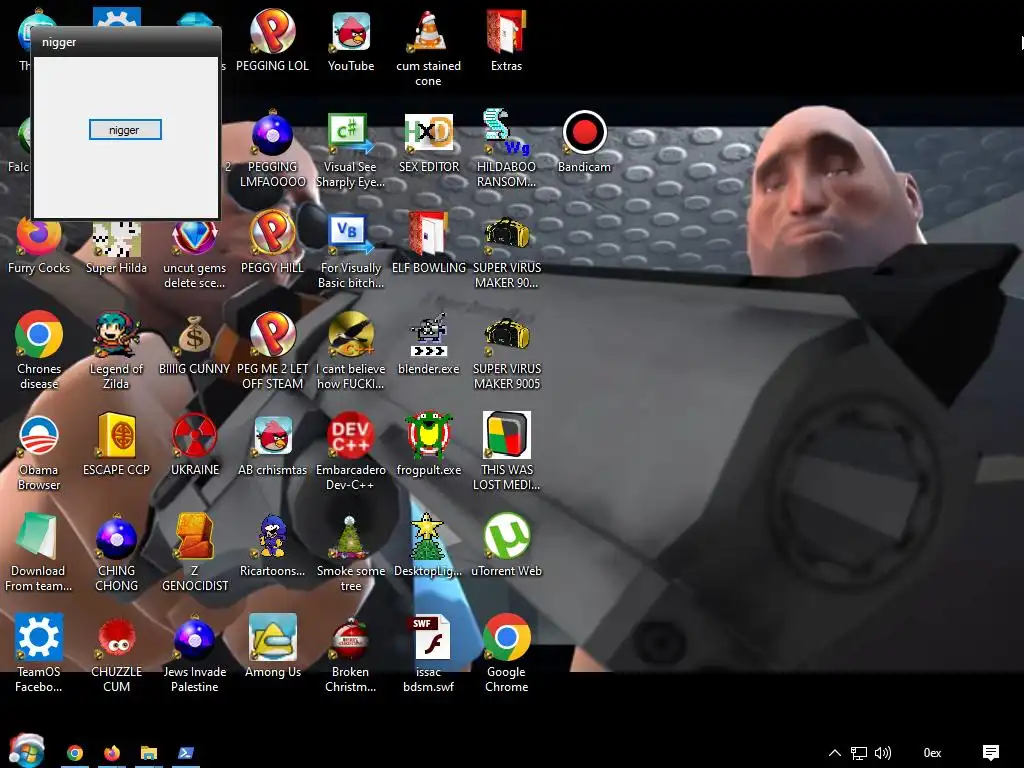This screenshot has width=1024, height=768.
Task: Open the AB crhismtas Angry Birds icon
Action: (273, 435)
